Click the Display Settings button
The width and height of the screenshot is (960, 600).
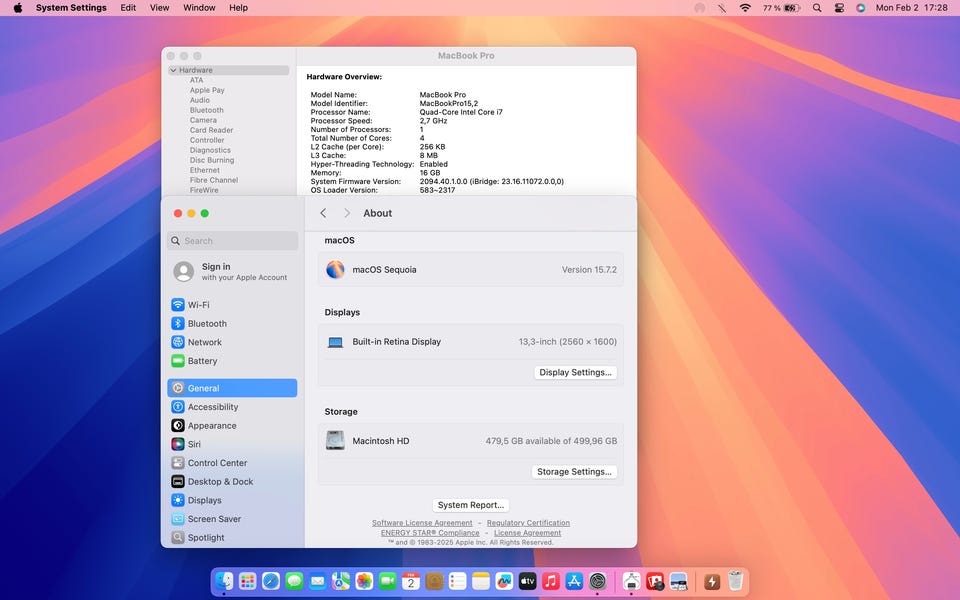tap(575, 373)
